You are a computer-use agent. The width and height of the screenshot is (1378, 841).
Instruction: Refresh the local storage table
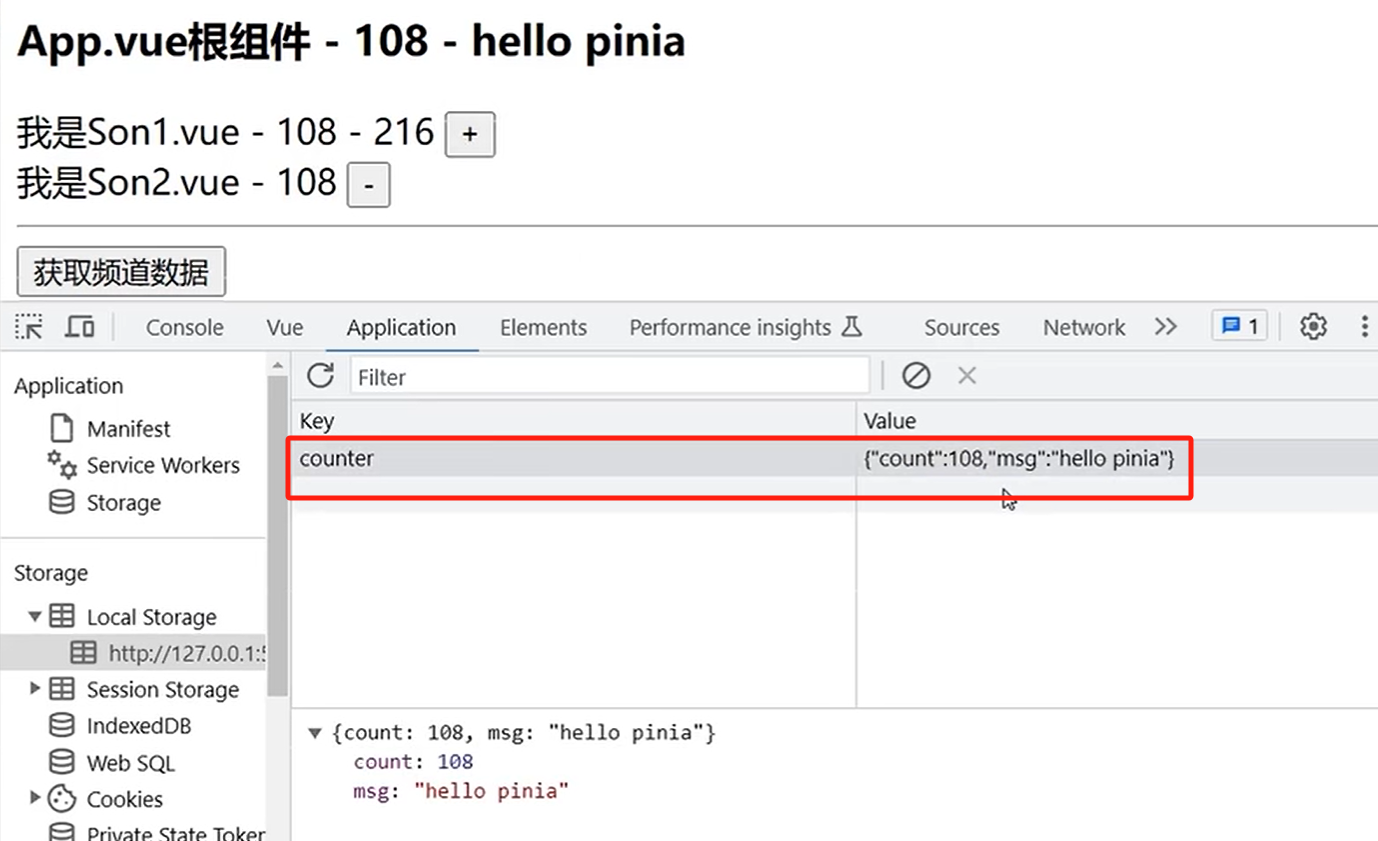[320, 376]
